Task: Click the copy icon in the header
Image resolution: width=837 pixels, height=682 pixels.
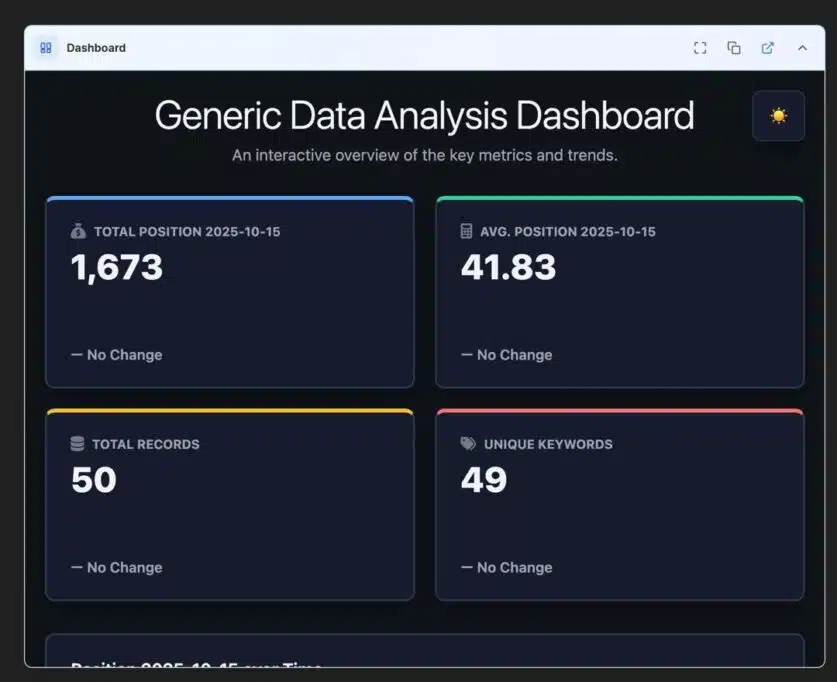Action: click(x=734, y=48)
